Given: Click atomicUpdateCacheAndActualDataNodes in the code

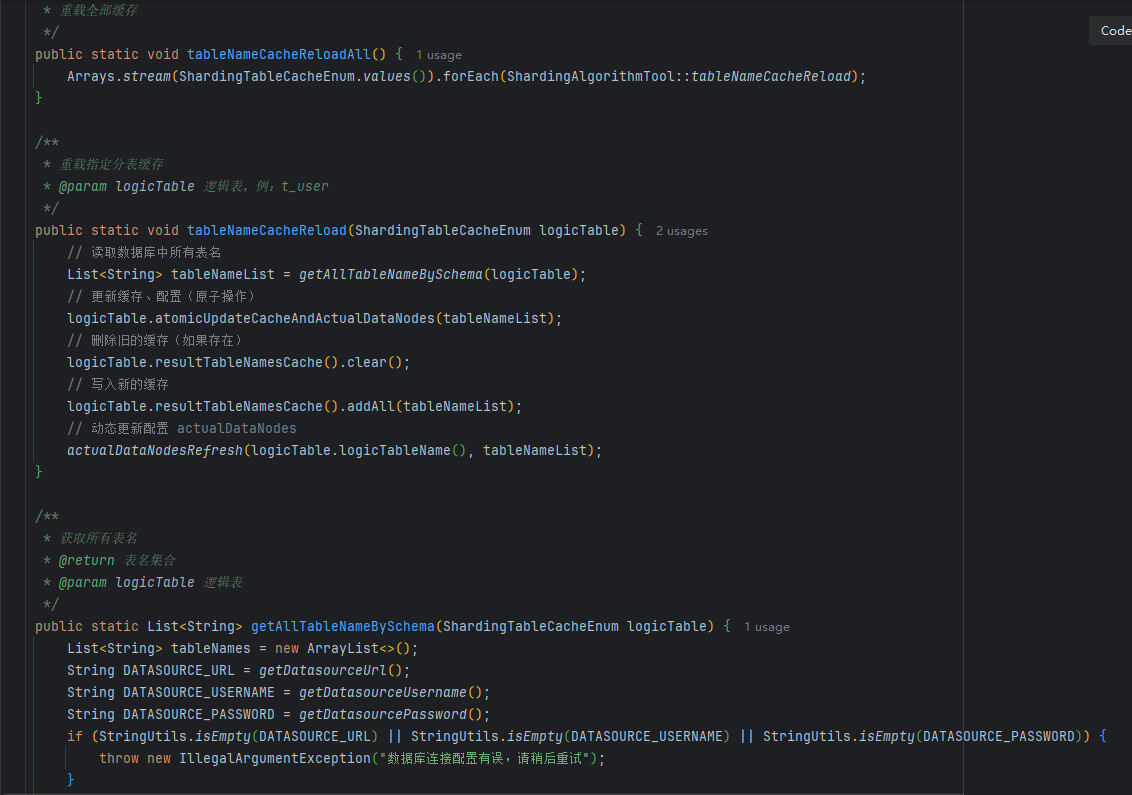Looking at the screenshot, I should tap(295, 319).
